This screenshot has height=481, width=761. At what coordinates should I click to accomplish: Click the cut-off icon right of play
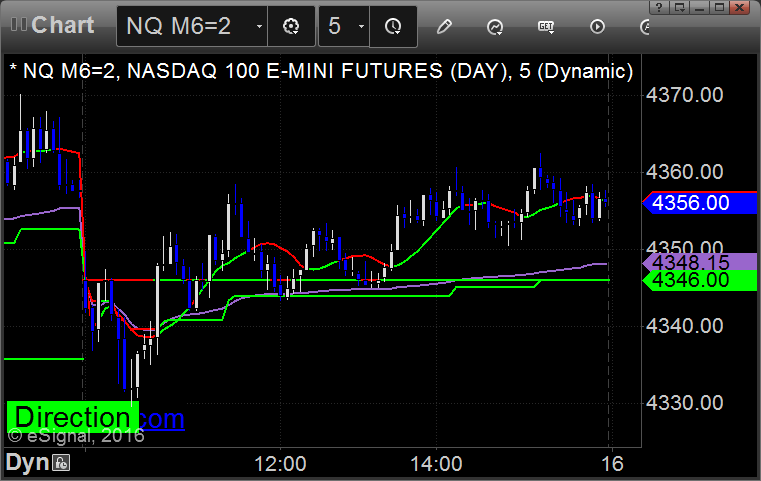pos(645,26)
